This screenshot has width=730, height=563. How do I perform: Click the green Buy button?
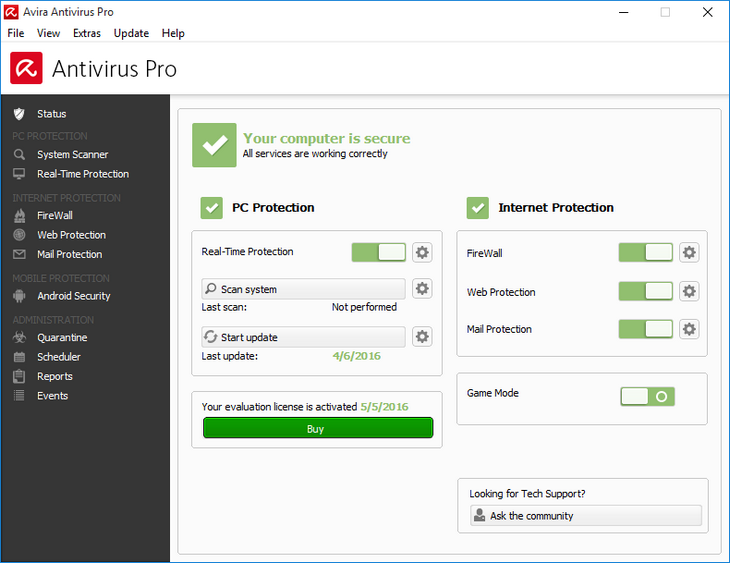(x=318, y=428)
